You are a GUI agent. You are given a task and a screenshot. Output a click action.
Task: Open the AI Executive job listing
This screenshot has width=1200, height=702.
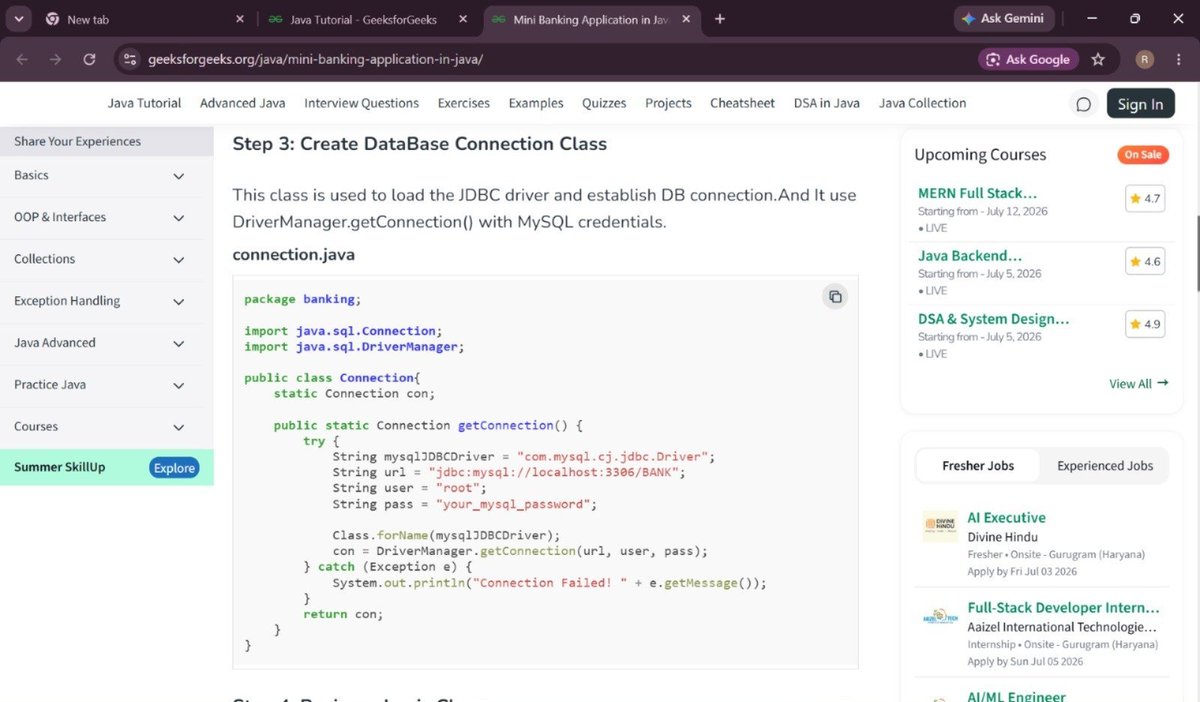(1007, 518)
